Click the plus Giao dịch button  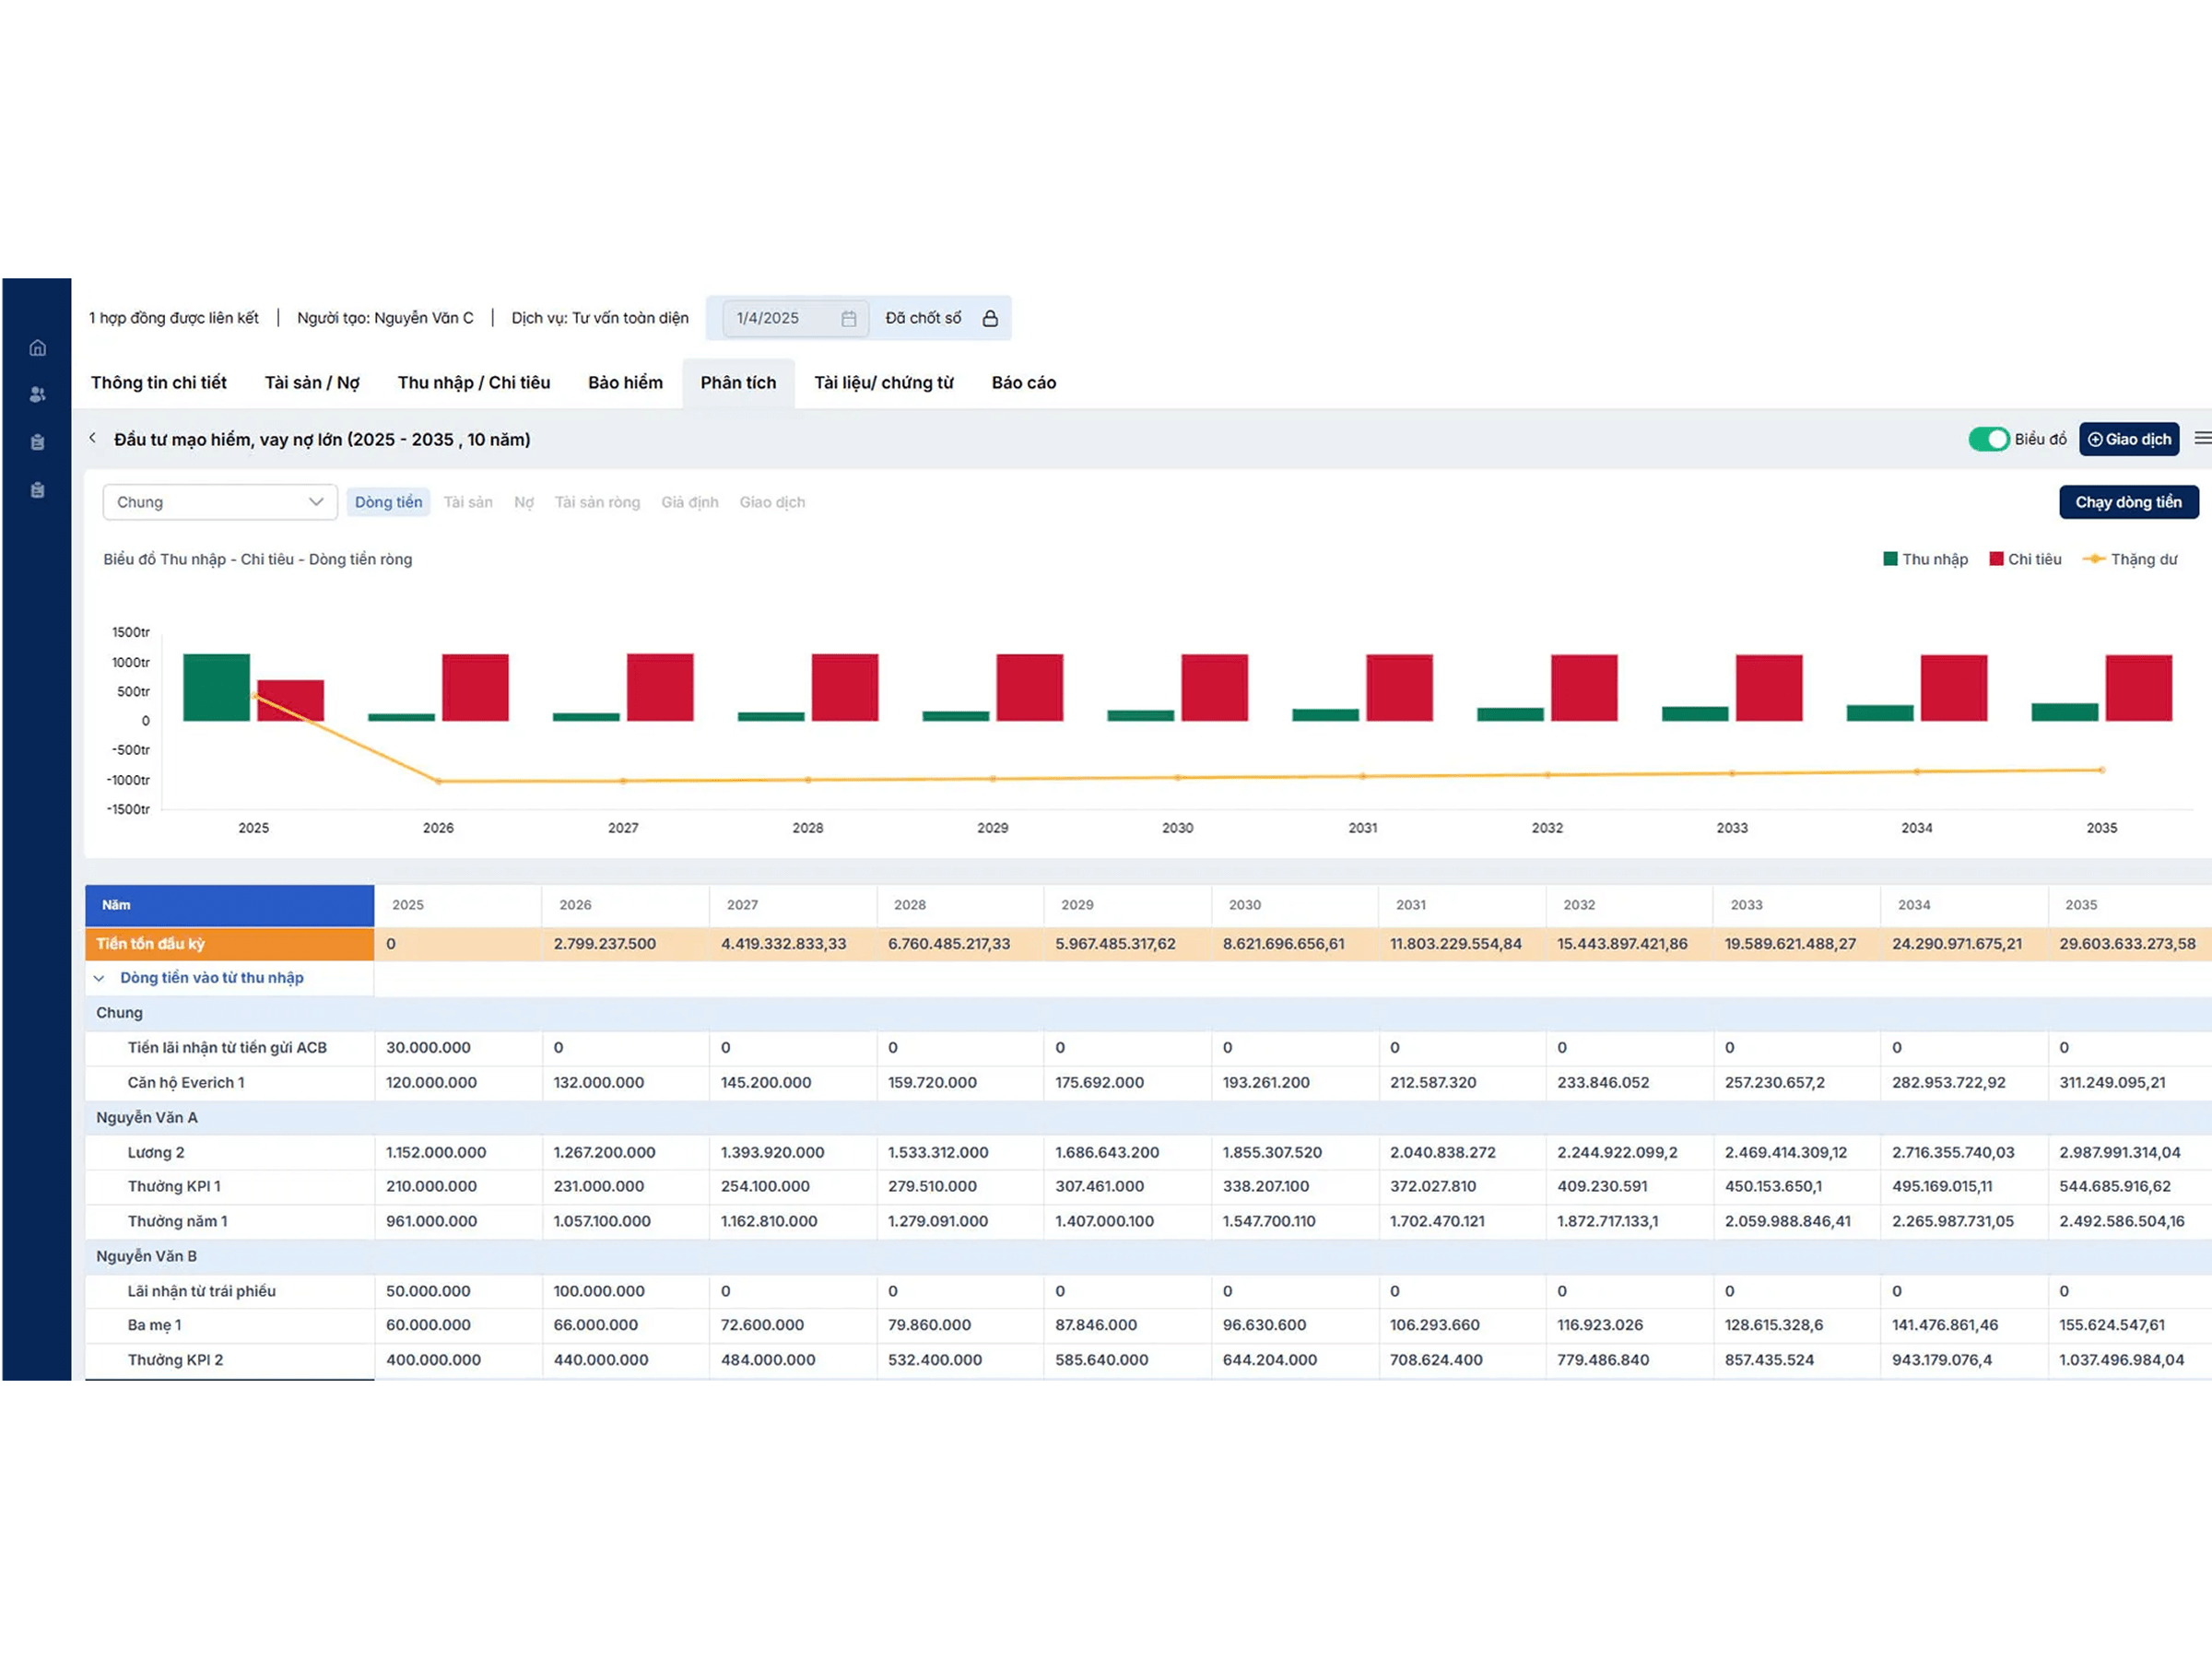(2128, 439)
